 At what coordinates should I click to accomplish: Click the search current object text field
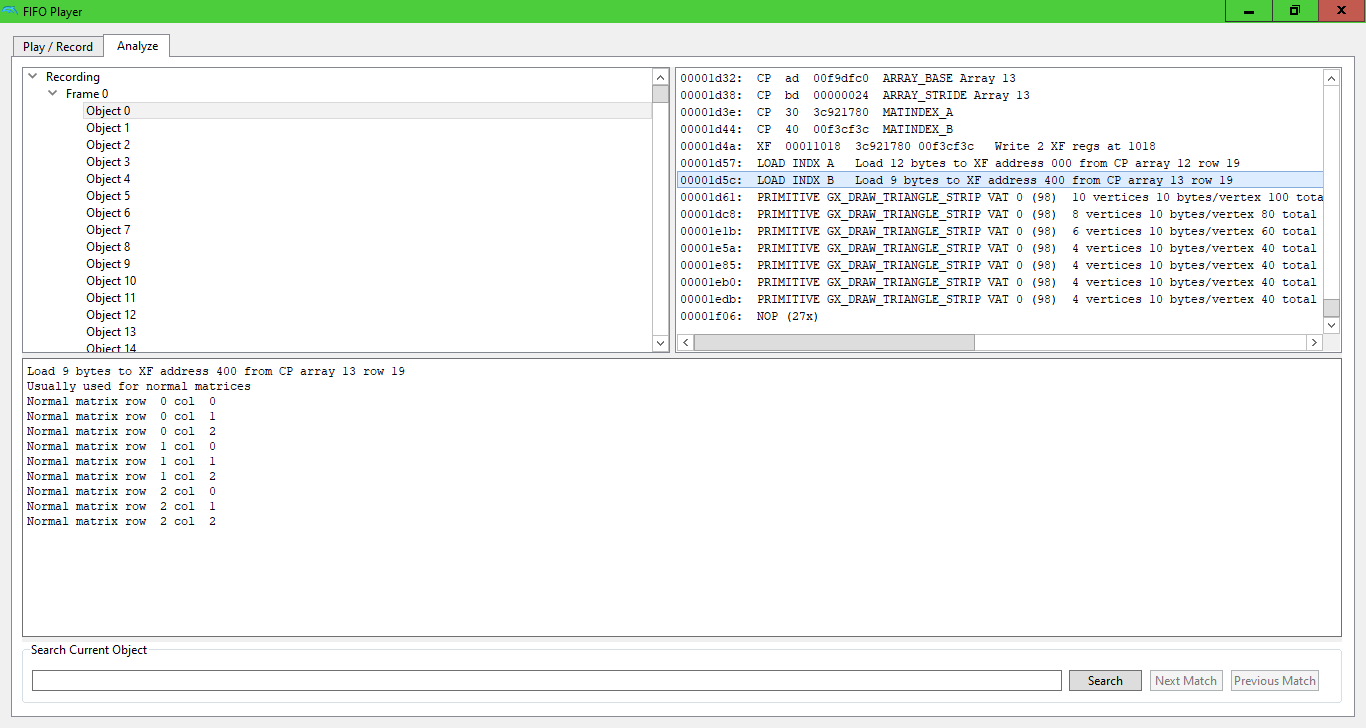click(x=546, y=680)
